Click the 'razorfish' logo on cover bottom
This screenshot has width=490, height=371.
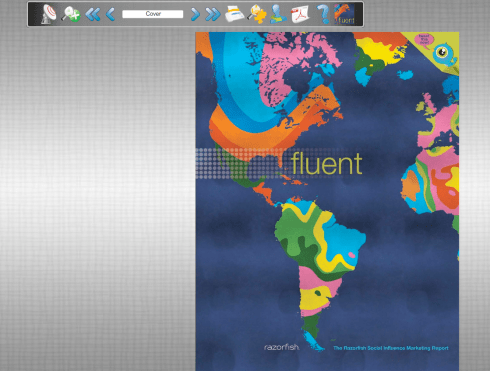click(281, 347)
